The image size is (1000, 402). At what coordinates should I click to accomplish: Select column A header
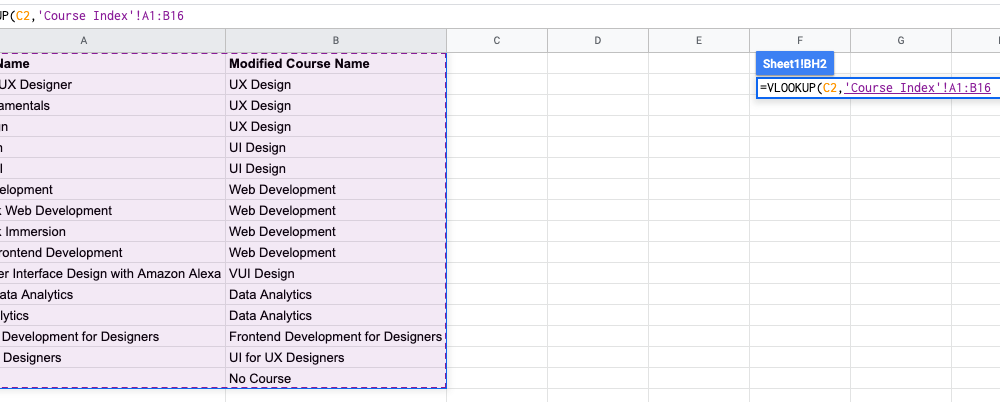pyautogui.click(x=84, y=40)
